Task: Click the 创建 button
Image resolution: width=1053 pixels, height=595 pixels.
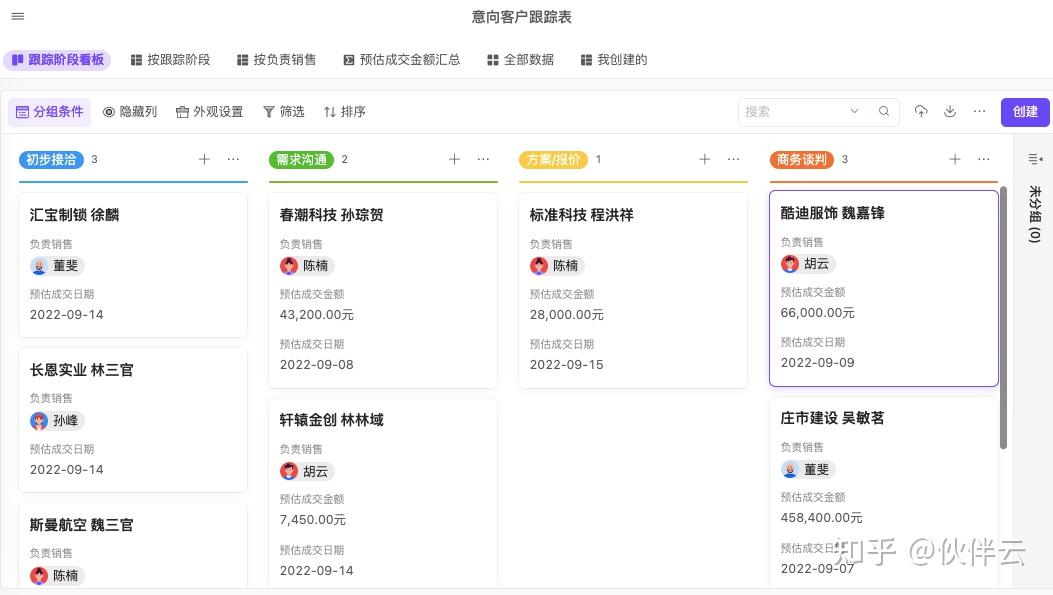Action: [1025, 111]
